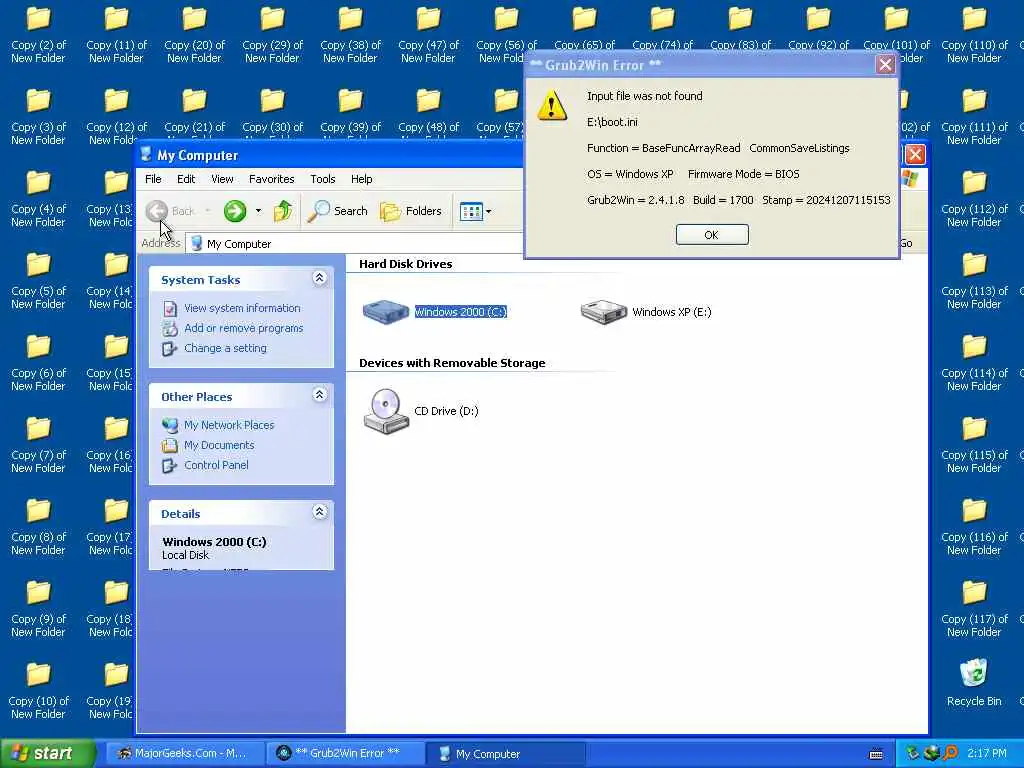Click View system information link

pos(242,308)
